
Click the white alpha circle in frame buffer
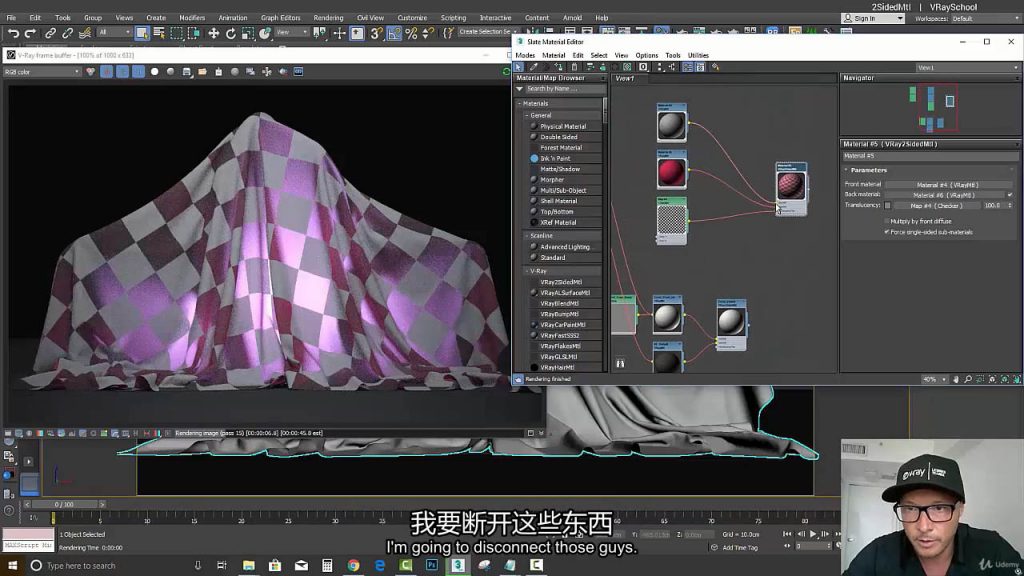pyautogui.click(x=155, y=72)
